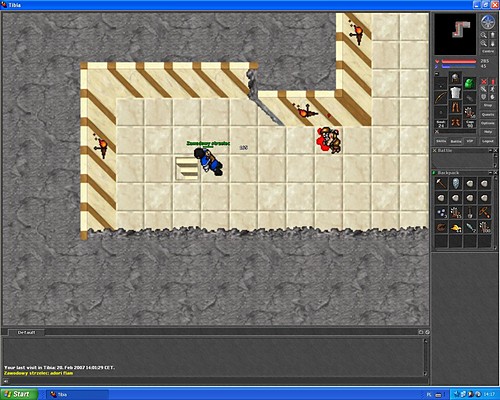Image resolution: width=500 pixels, height=400 pixels.
Task: Select the blue-grey shield item in the Backpack
Action: pos(456,183)
